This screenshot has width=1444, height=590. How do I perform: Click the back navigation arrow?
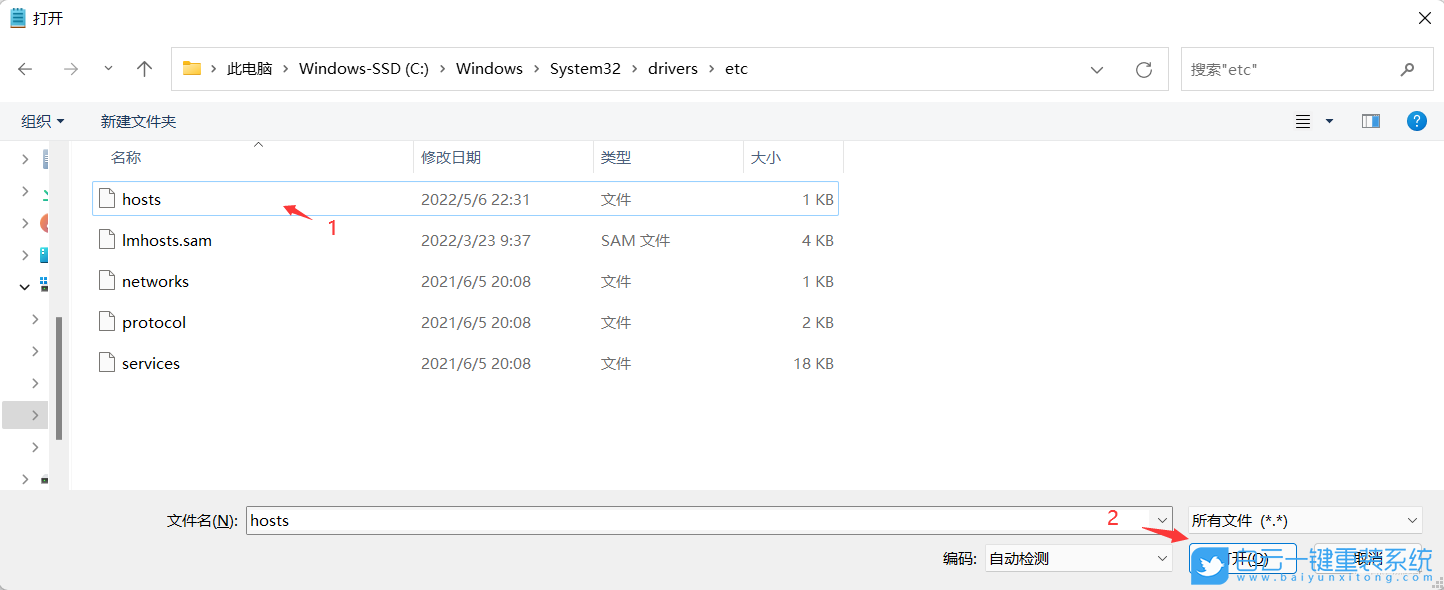pyautogui.click(x=26, y=68)
